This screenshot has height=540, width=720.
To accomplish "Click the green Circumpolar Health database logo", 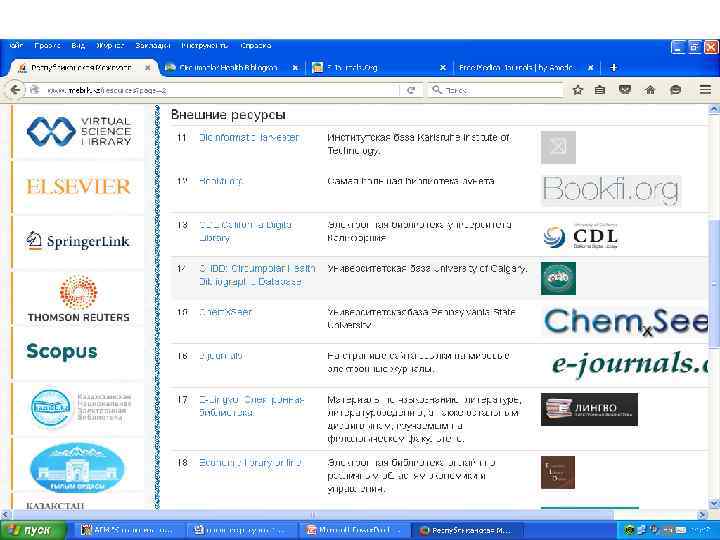I will click(x=558, y=278).
